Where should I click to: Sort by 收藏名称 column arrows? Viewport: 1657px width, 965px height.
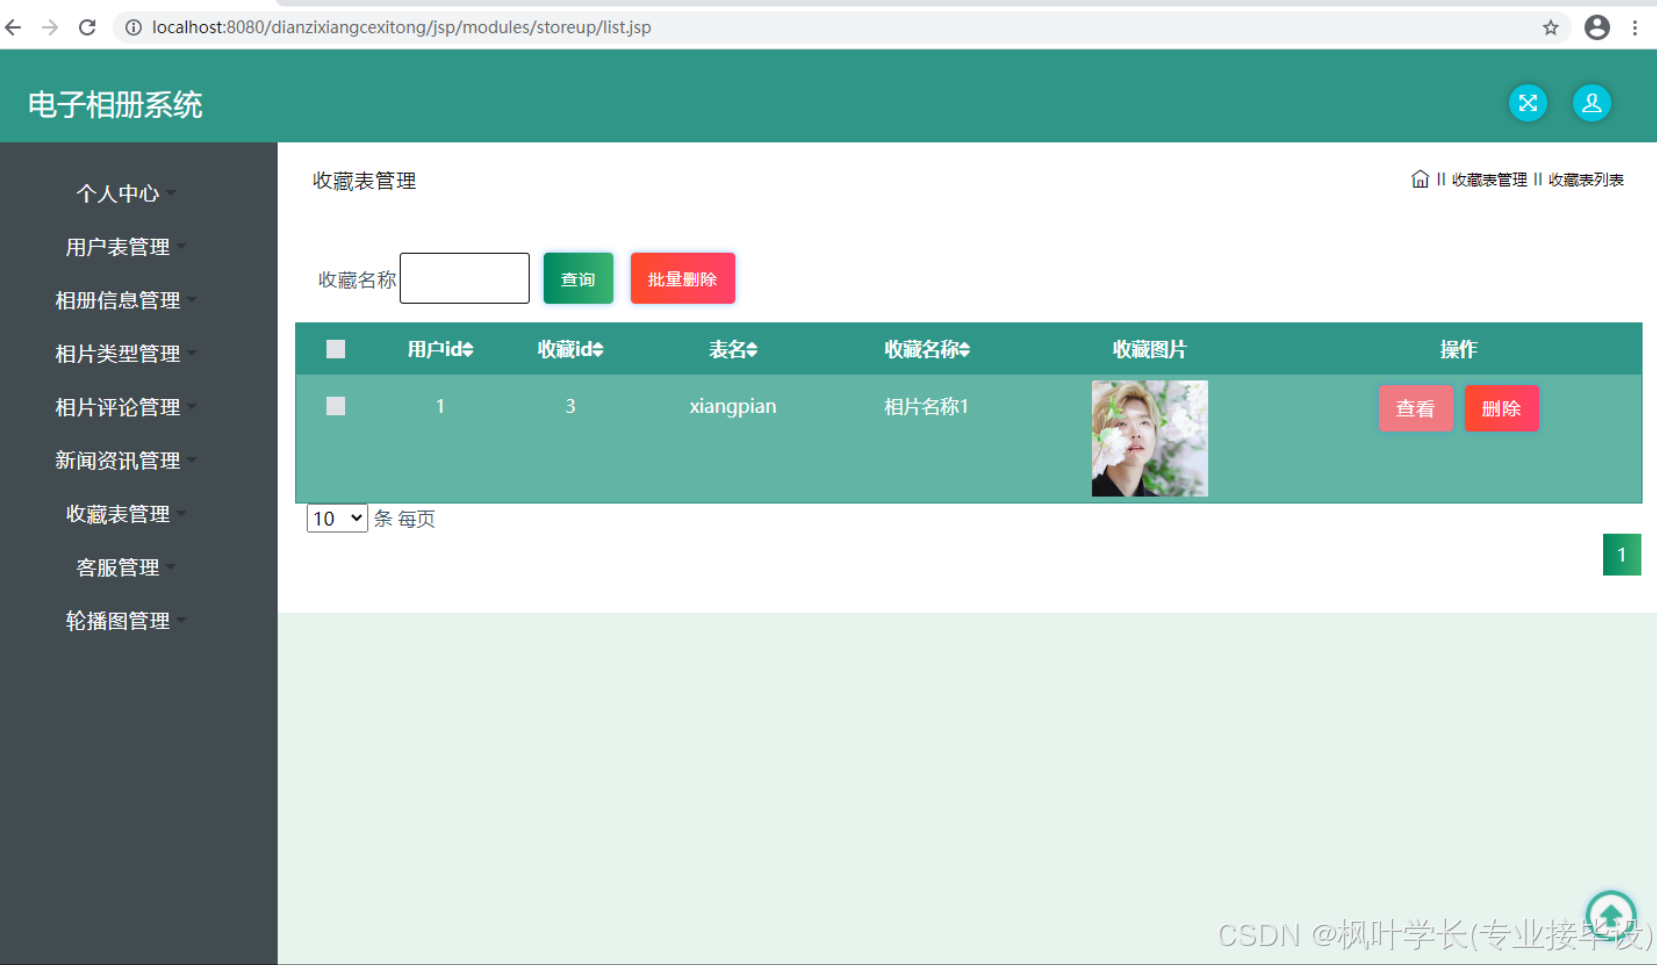(x=964, y=350)
